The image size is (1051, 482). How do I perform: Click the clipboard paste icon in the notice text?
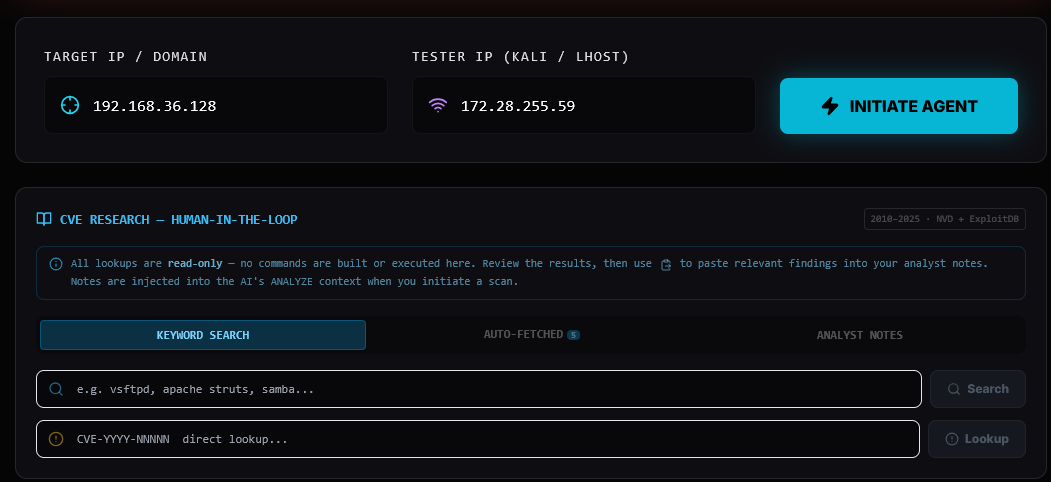(x=666, y=264)
